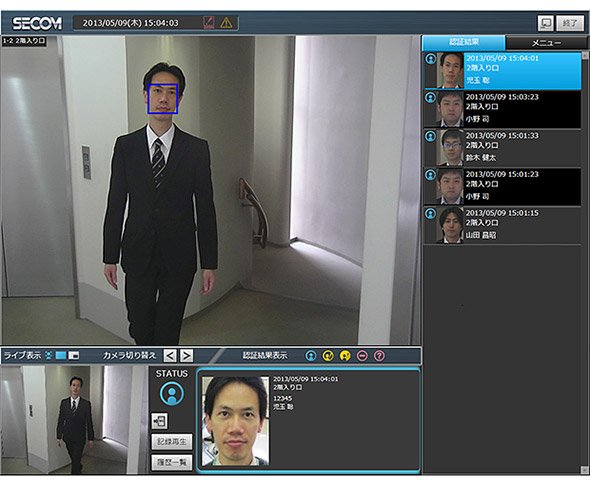Viewport: 590px width, 485px height.
Task: Click the 履歴一覧 button
Action: click(x=172, y=462)
